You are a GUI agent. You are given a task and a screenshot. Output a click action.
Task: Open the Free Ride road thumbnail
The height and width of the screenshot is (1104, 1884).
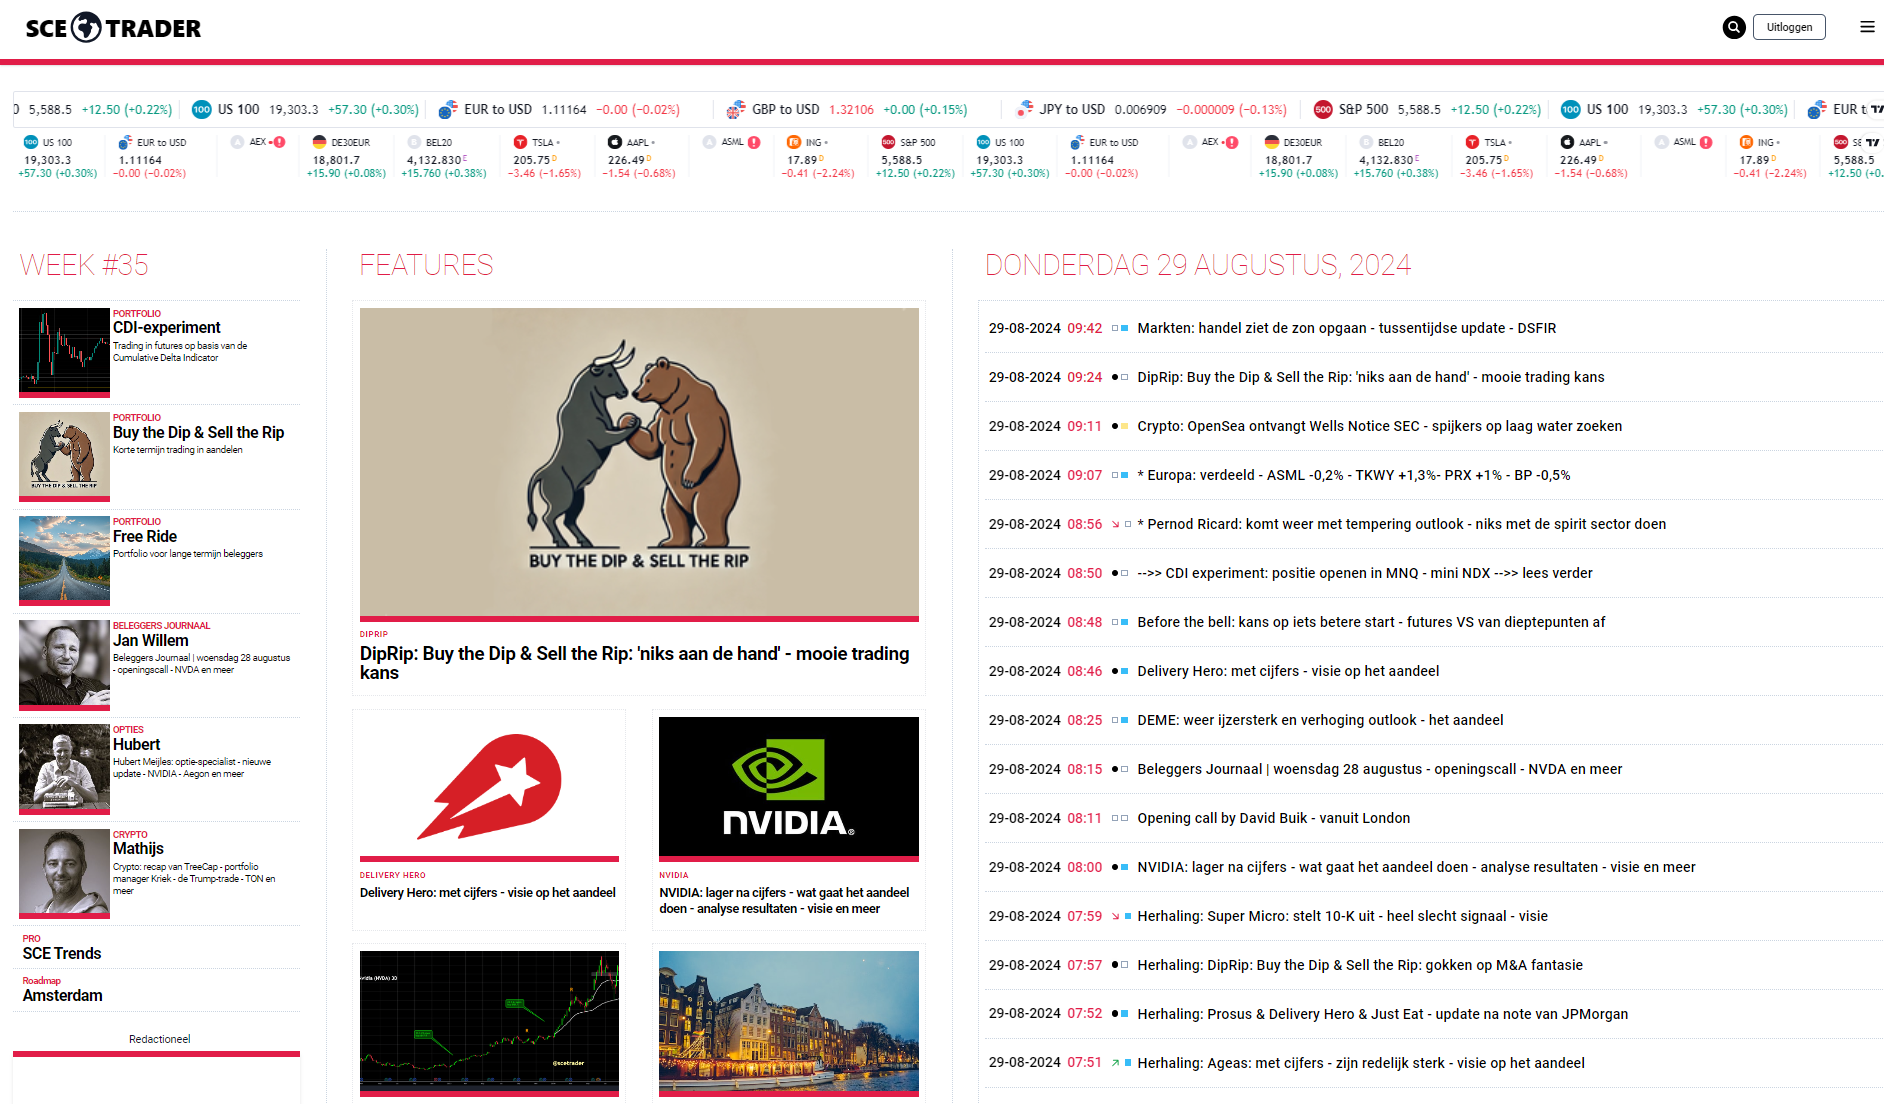[64, 559]
